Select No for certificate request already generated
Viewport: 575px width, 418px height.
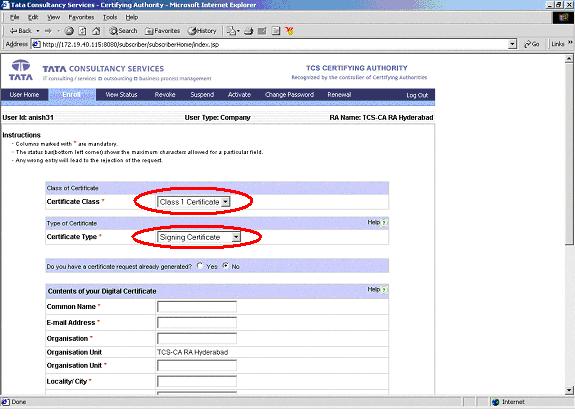(x=226, y=265)
